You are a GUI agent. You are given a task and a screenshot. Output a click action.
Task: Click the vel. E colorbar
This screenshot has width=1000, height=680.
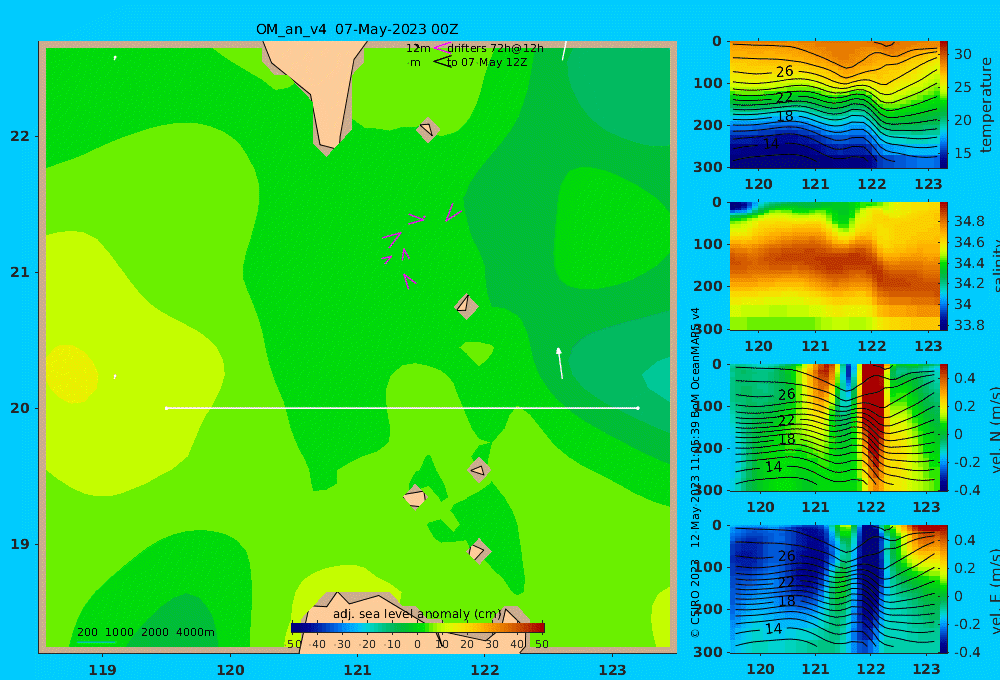(x=944, y=589)
